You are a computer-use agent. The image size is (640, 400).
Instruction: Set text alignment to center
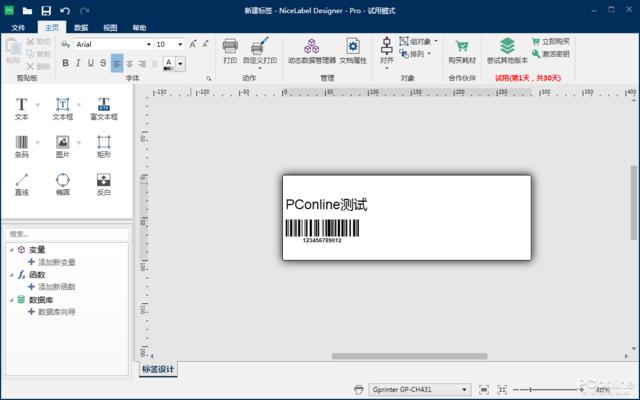click(130, 64)
